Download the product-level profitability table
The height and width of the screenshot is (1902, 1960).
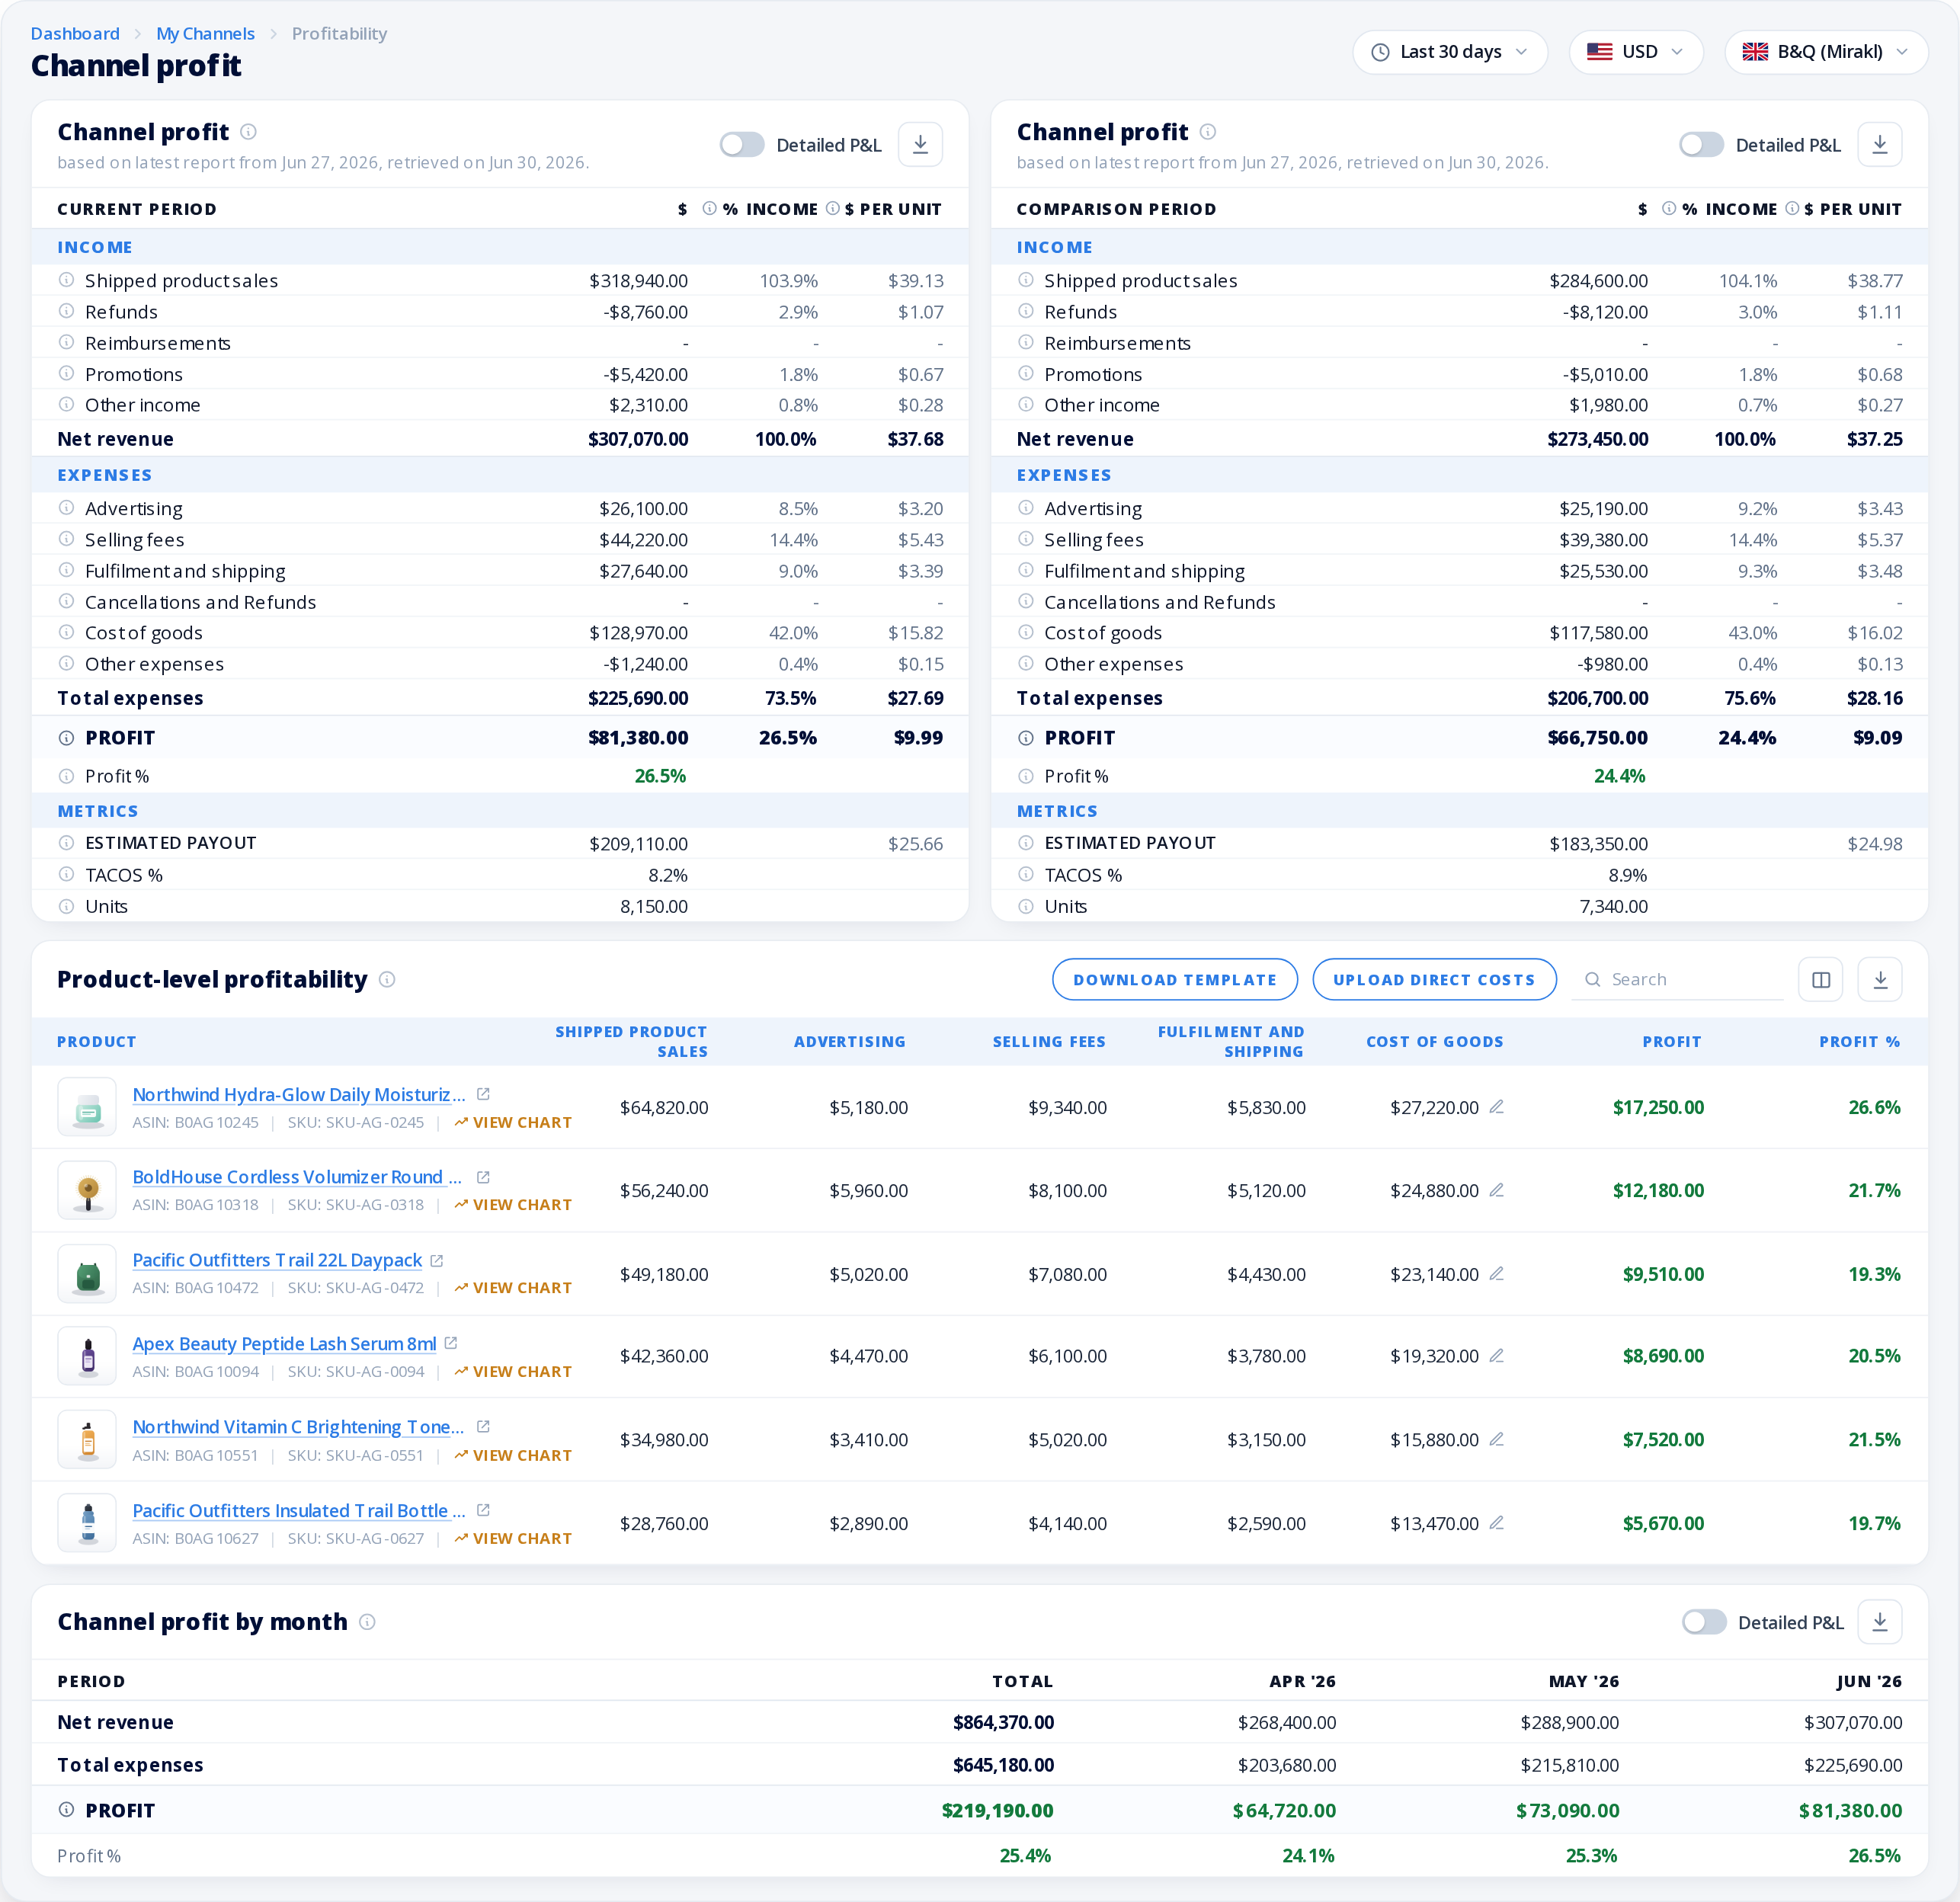click(1880, 980)
